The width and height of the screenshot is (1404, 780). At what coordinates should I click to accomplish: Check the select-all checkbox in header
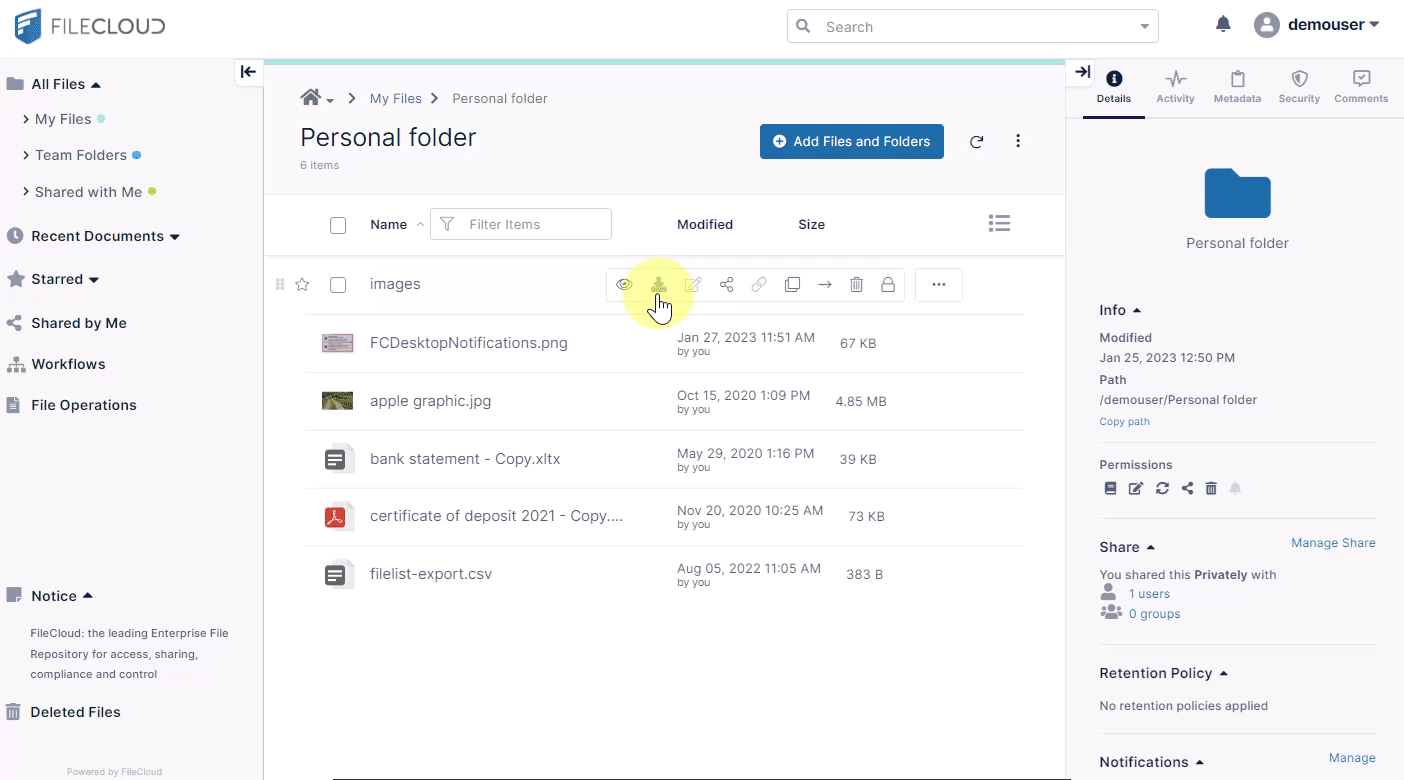click(338, 225)
